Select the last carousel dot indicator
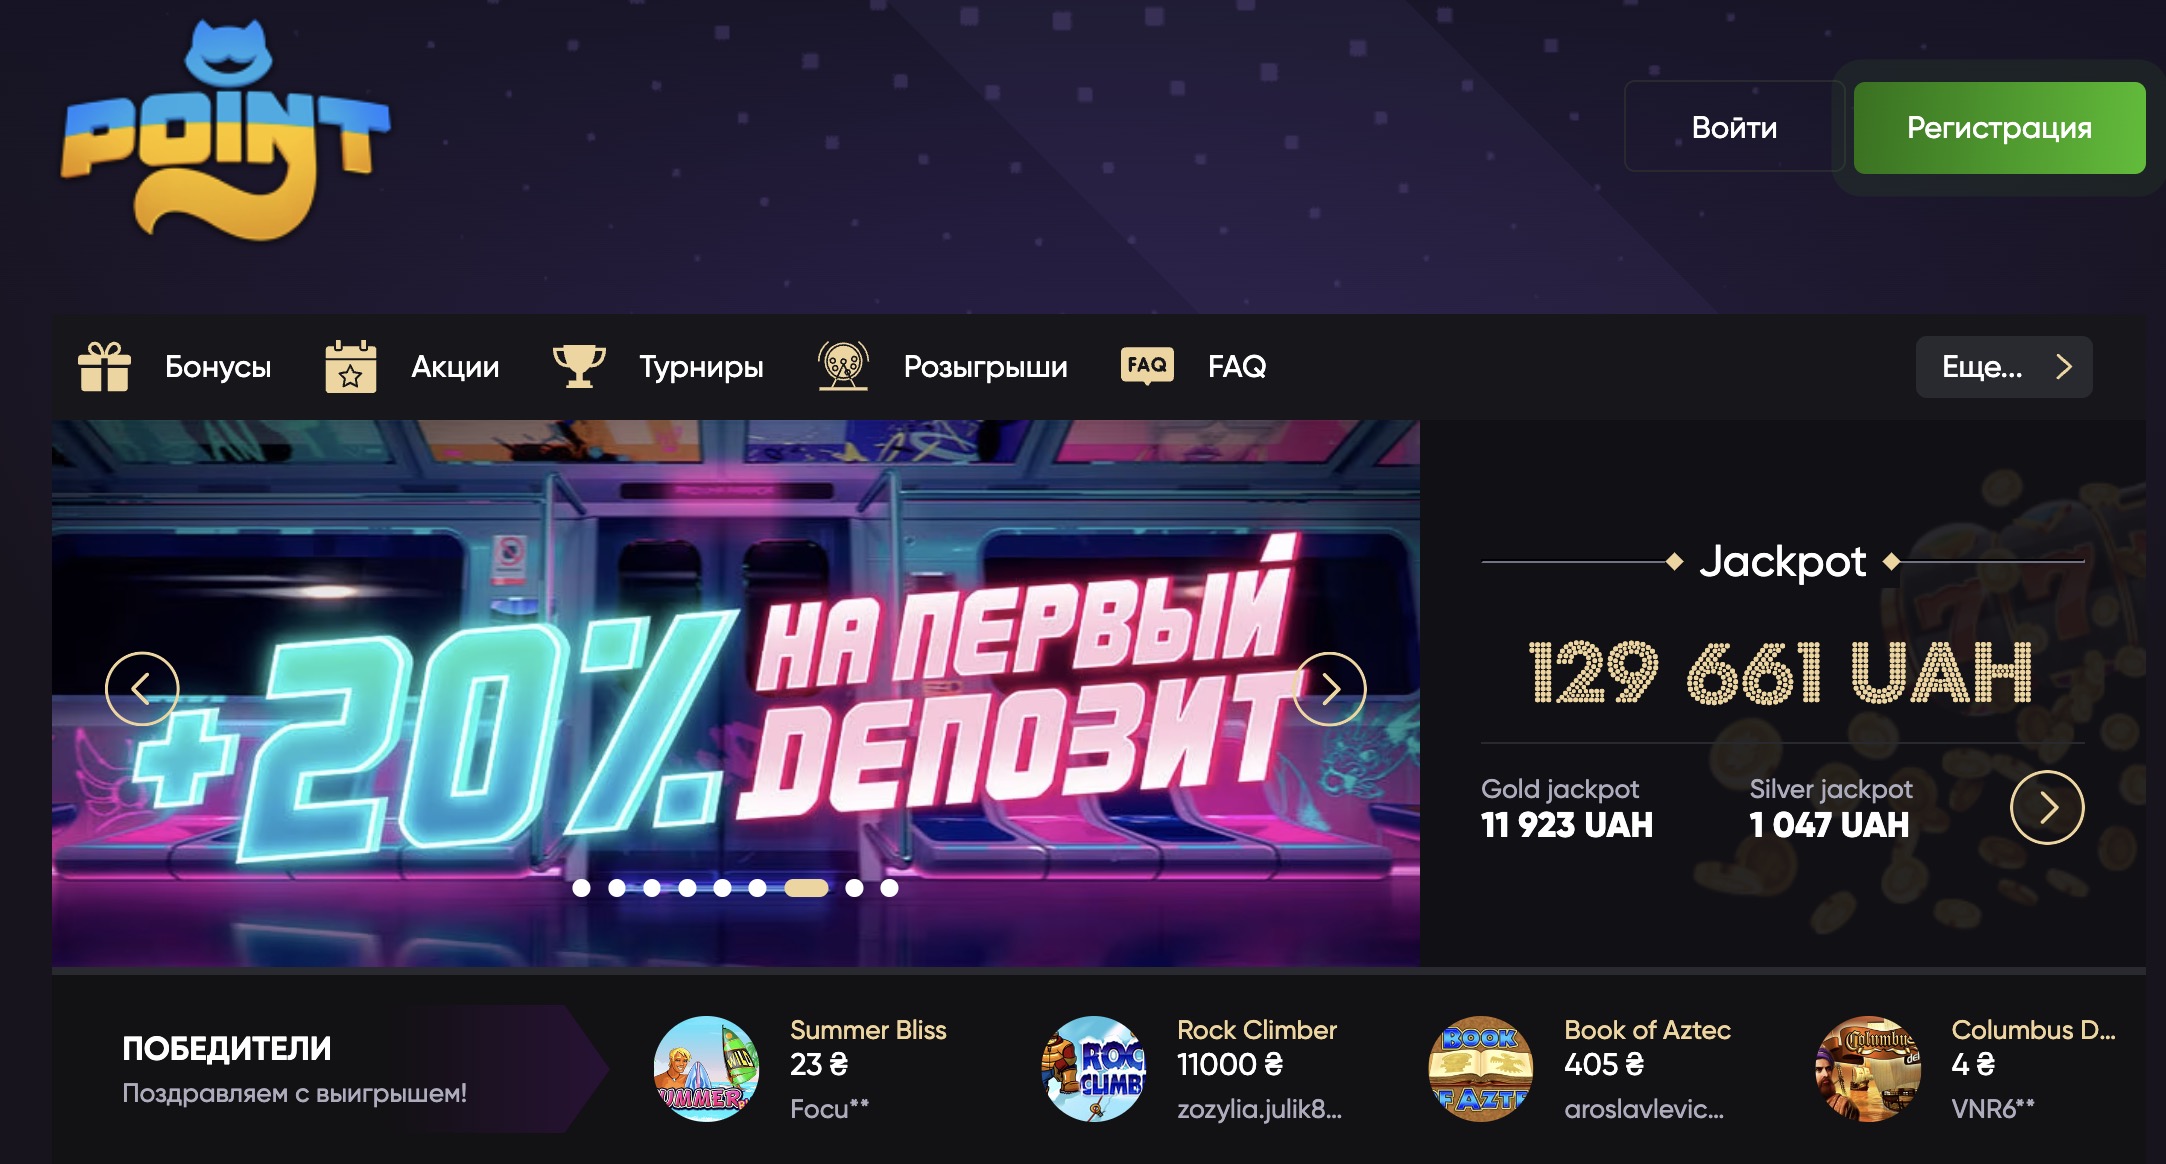The image size is (2166, 1164). coord(889,888)
